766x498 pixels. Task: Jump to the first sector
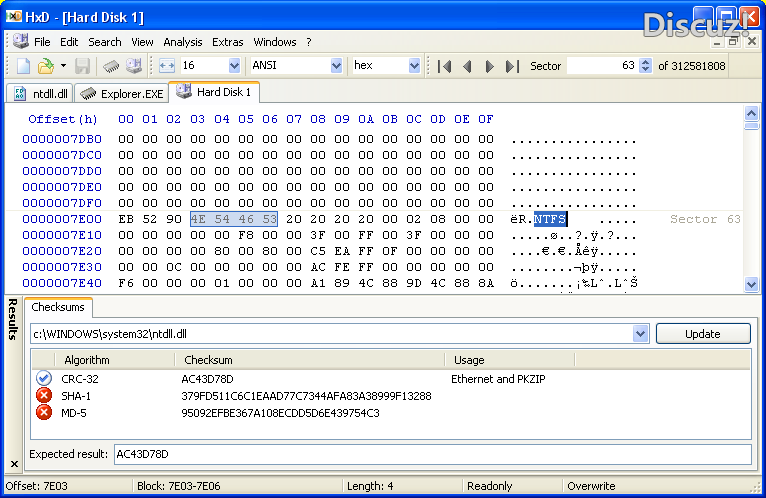pos(445,66)
